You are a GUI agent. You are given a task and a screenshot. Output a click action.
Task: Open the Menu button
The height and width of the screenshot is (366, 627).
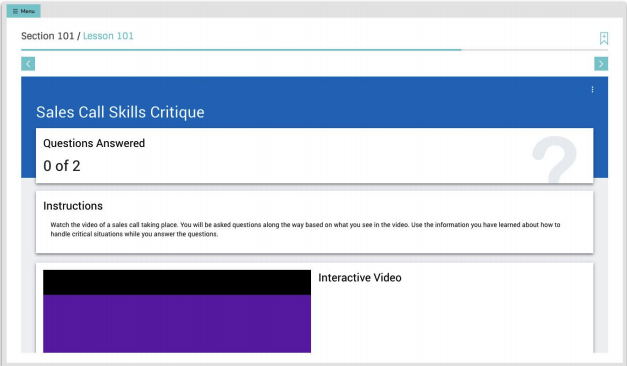pyautogui.click(x=24, y=11)
